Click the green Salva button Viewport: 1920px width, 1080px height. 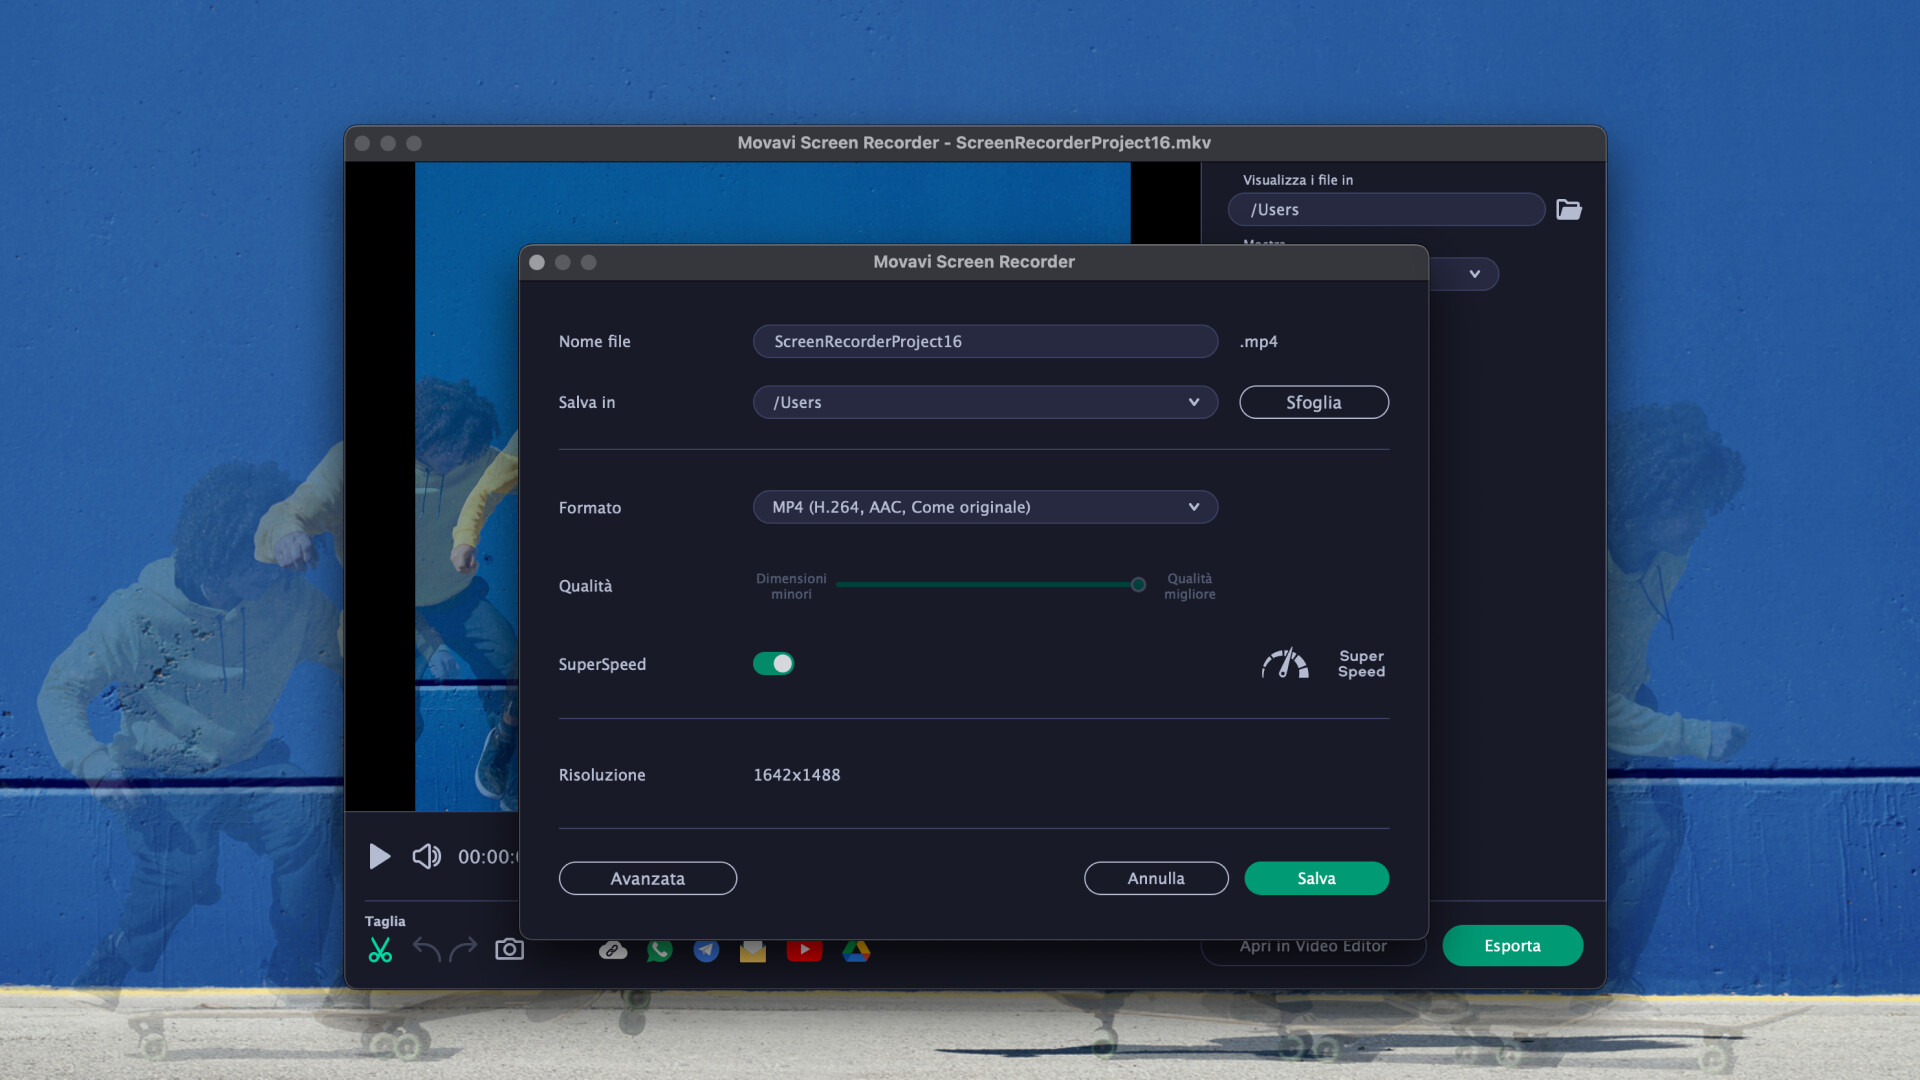coord(1316,878)
